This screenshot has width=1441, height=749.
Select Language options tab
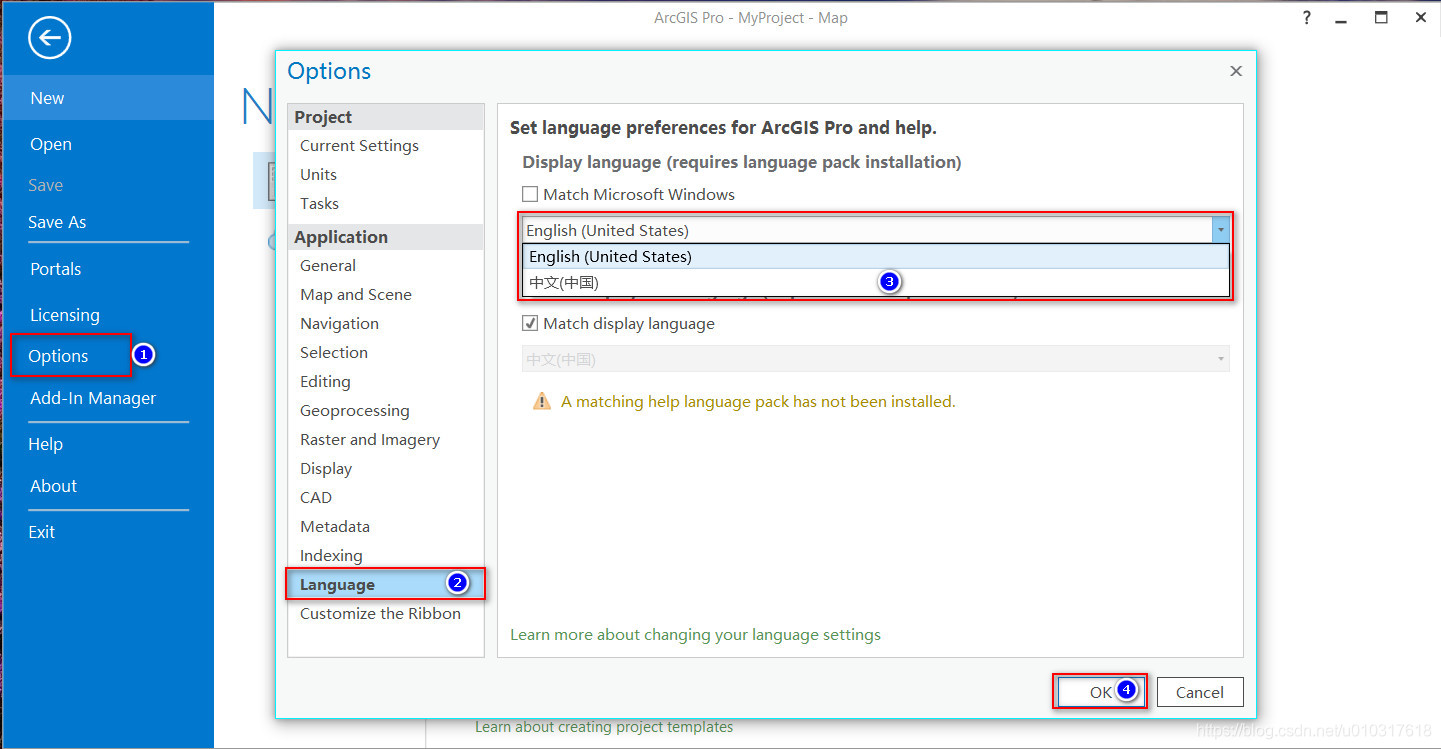(386, 585)
